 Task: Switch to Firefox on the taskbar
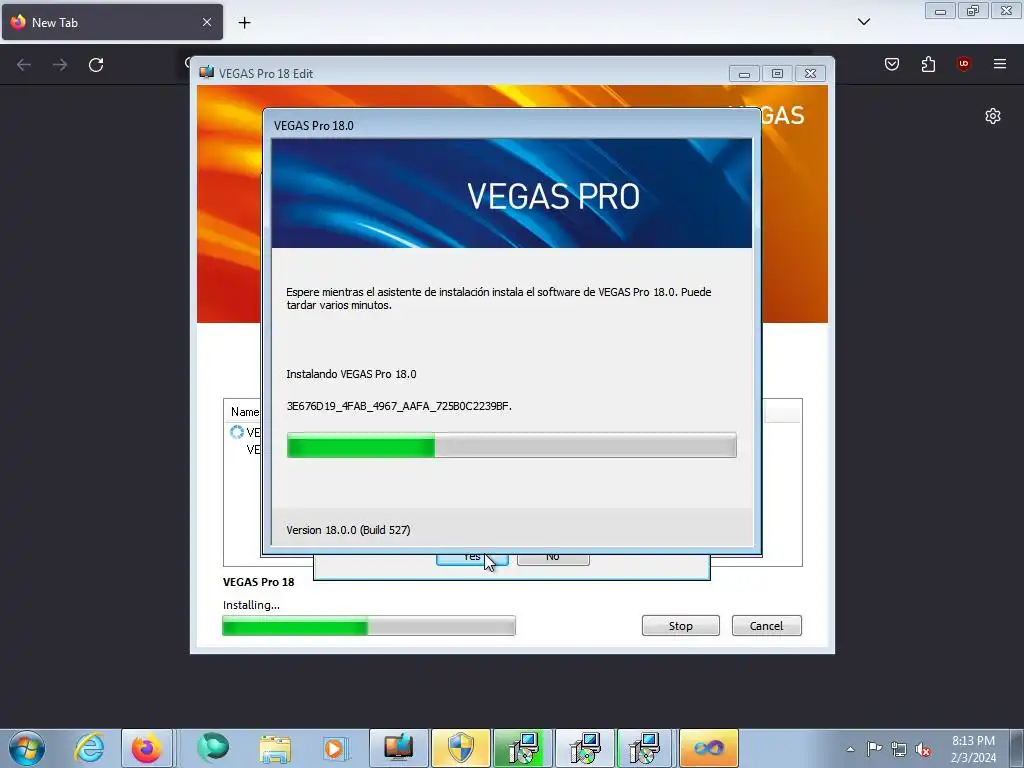147,748
